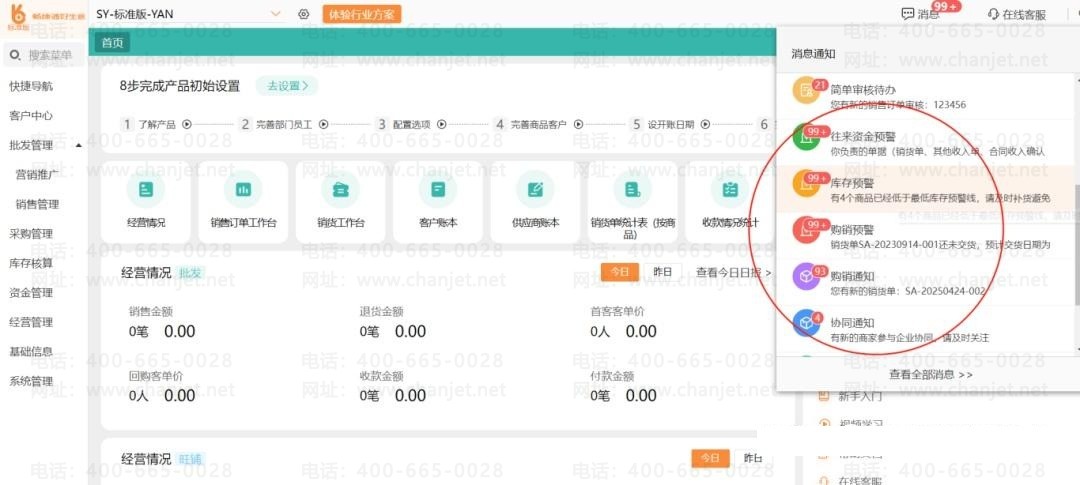
Task: Open message 有新的商家参与企业协同
Action: [x=910, y=338]
